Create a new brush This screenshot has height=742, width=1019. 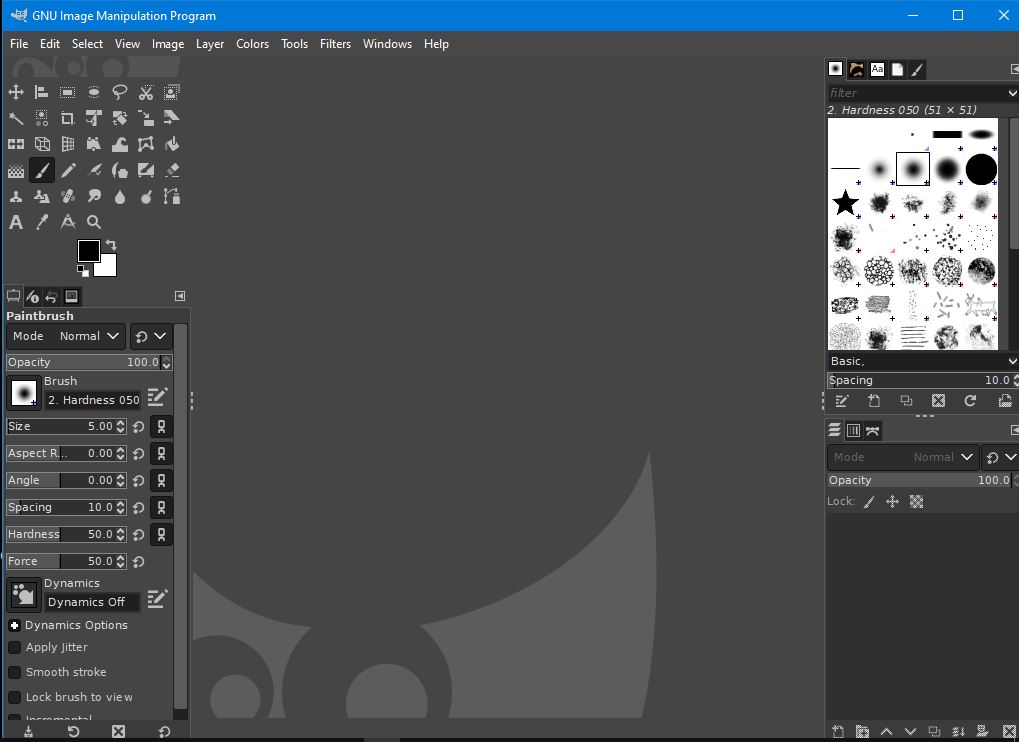(x=874, y=401)
